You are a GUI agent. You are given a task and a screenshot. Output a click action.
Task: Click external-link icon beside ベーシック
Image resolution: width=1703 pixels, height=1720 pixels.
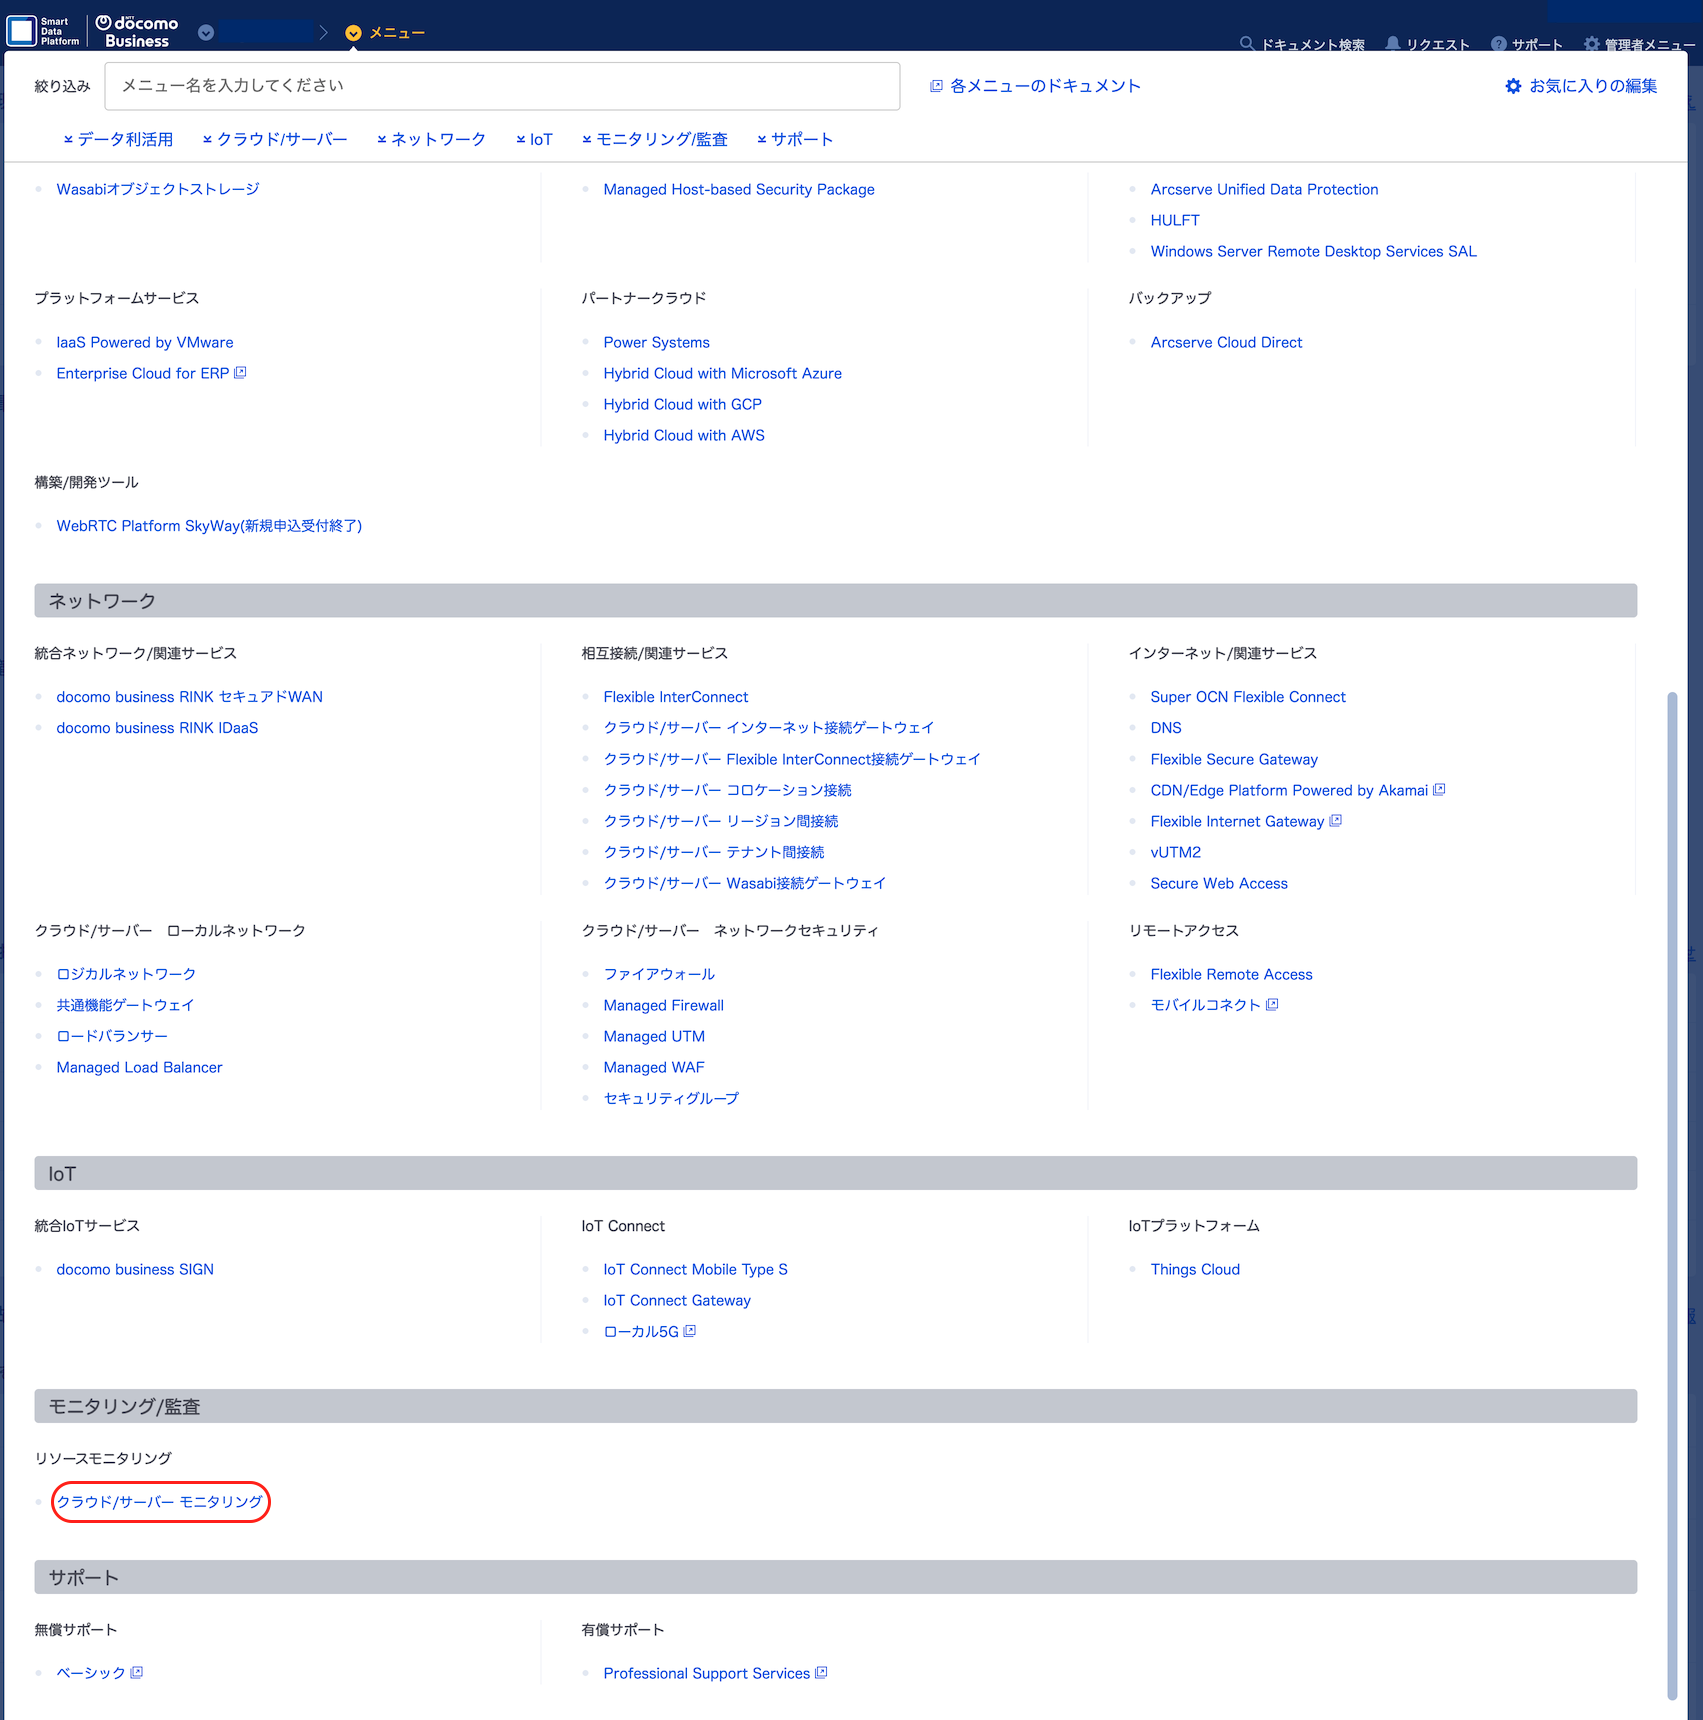(x=137, y=1672)
